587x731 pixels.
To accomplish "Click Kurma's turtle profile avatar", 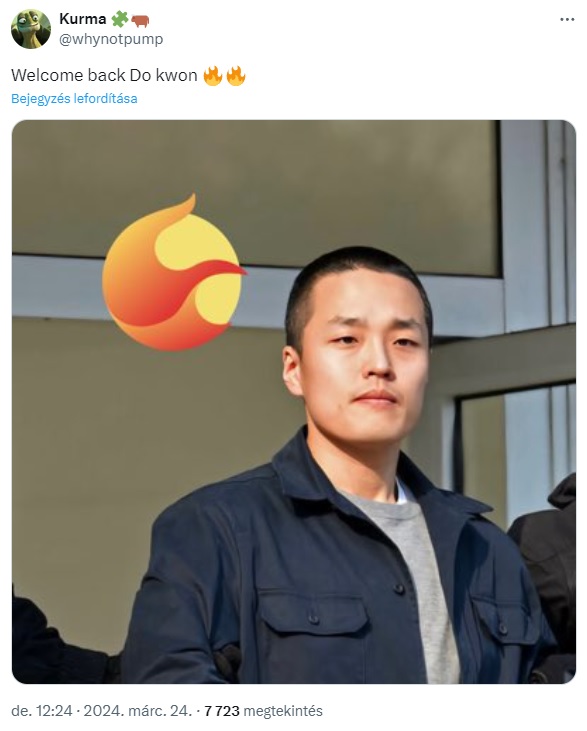I will click(31, 29).
